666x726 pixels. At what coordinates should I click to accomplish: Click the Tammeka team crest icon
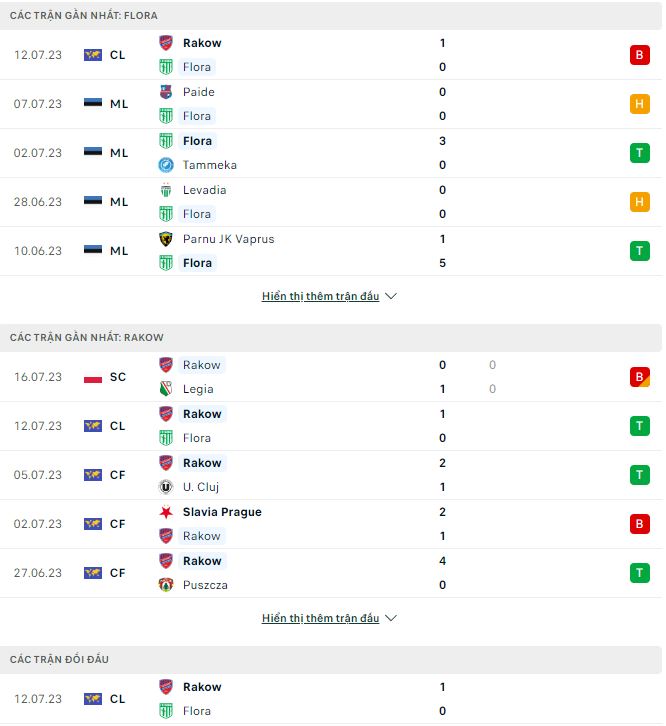pos(166,165)
